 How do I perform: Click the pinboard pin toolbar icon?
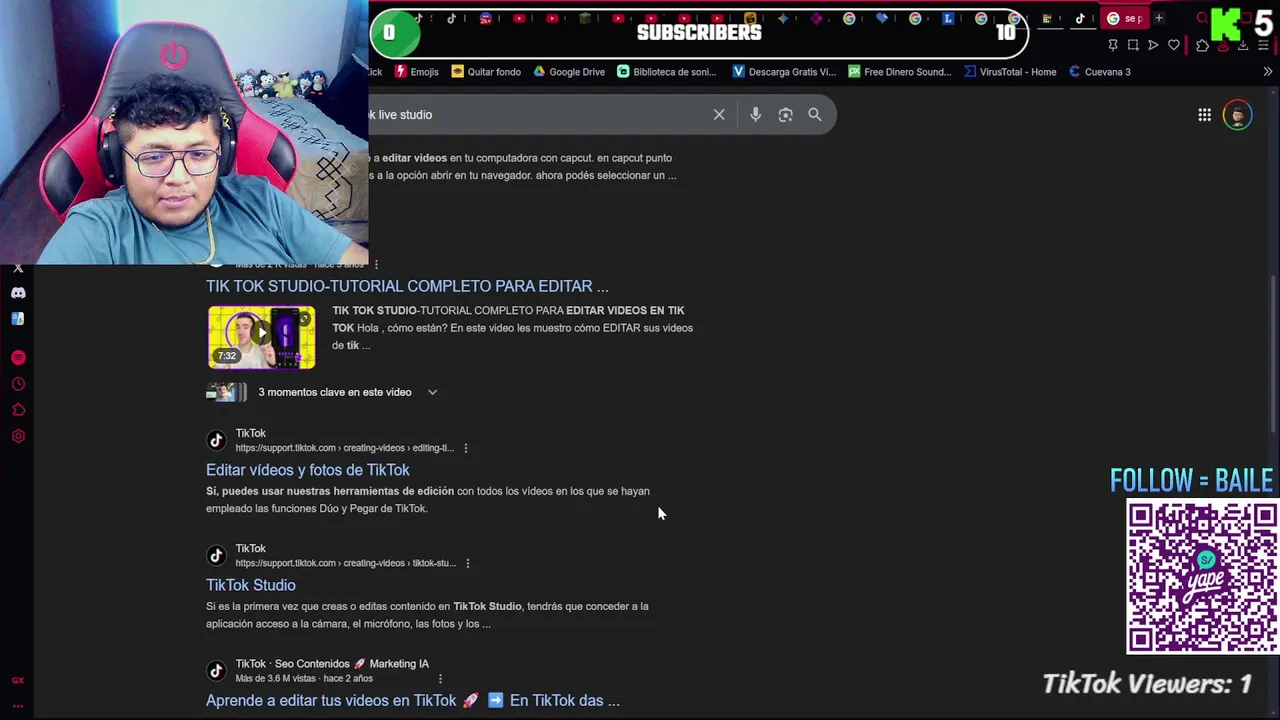click(1113, 45)
